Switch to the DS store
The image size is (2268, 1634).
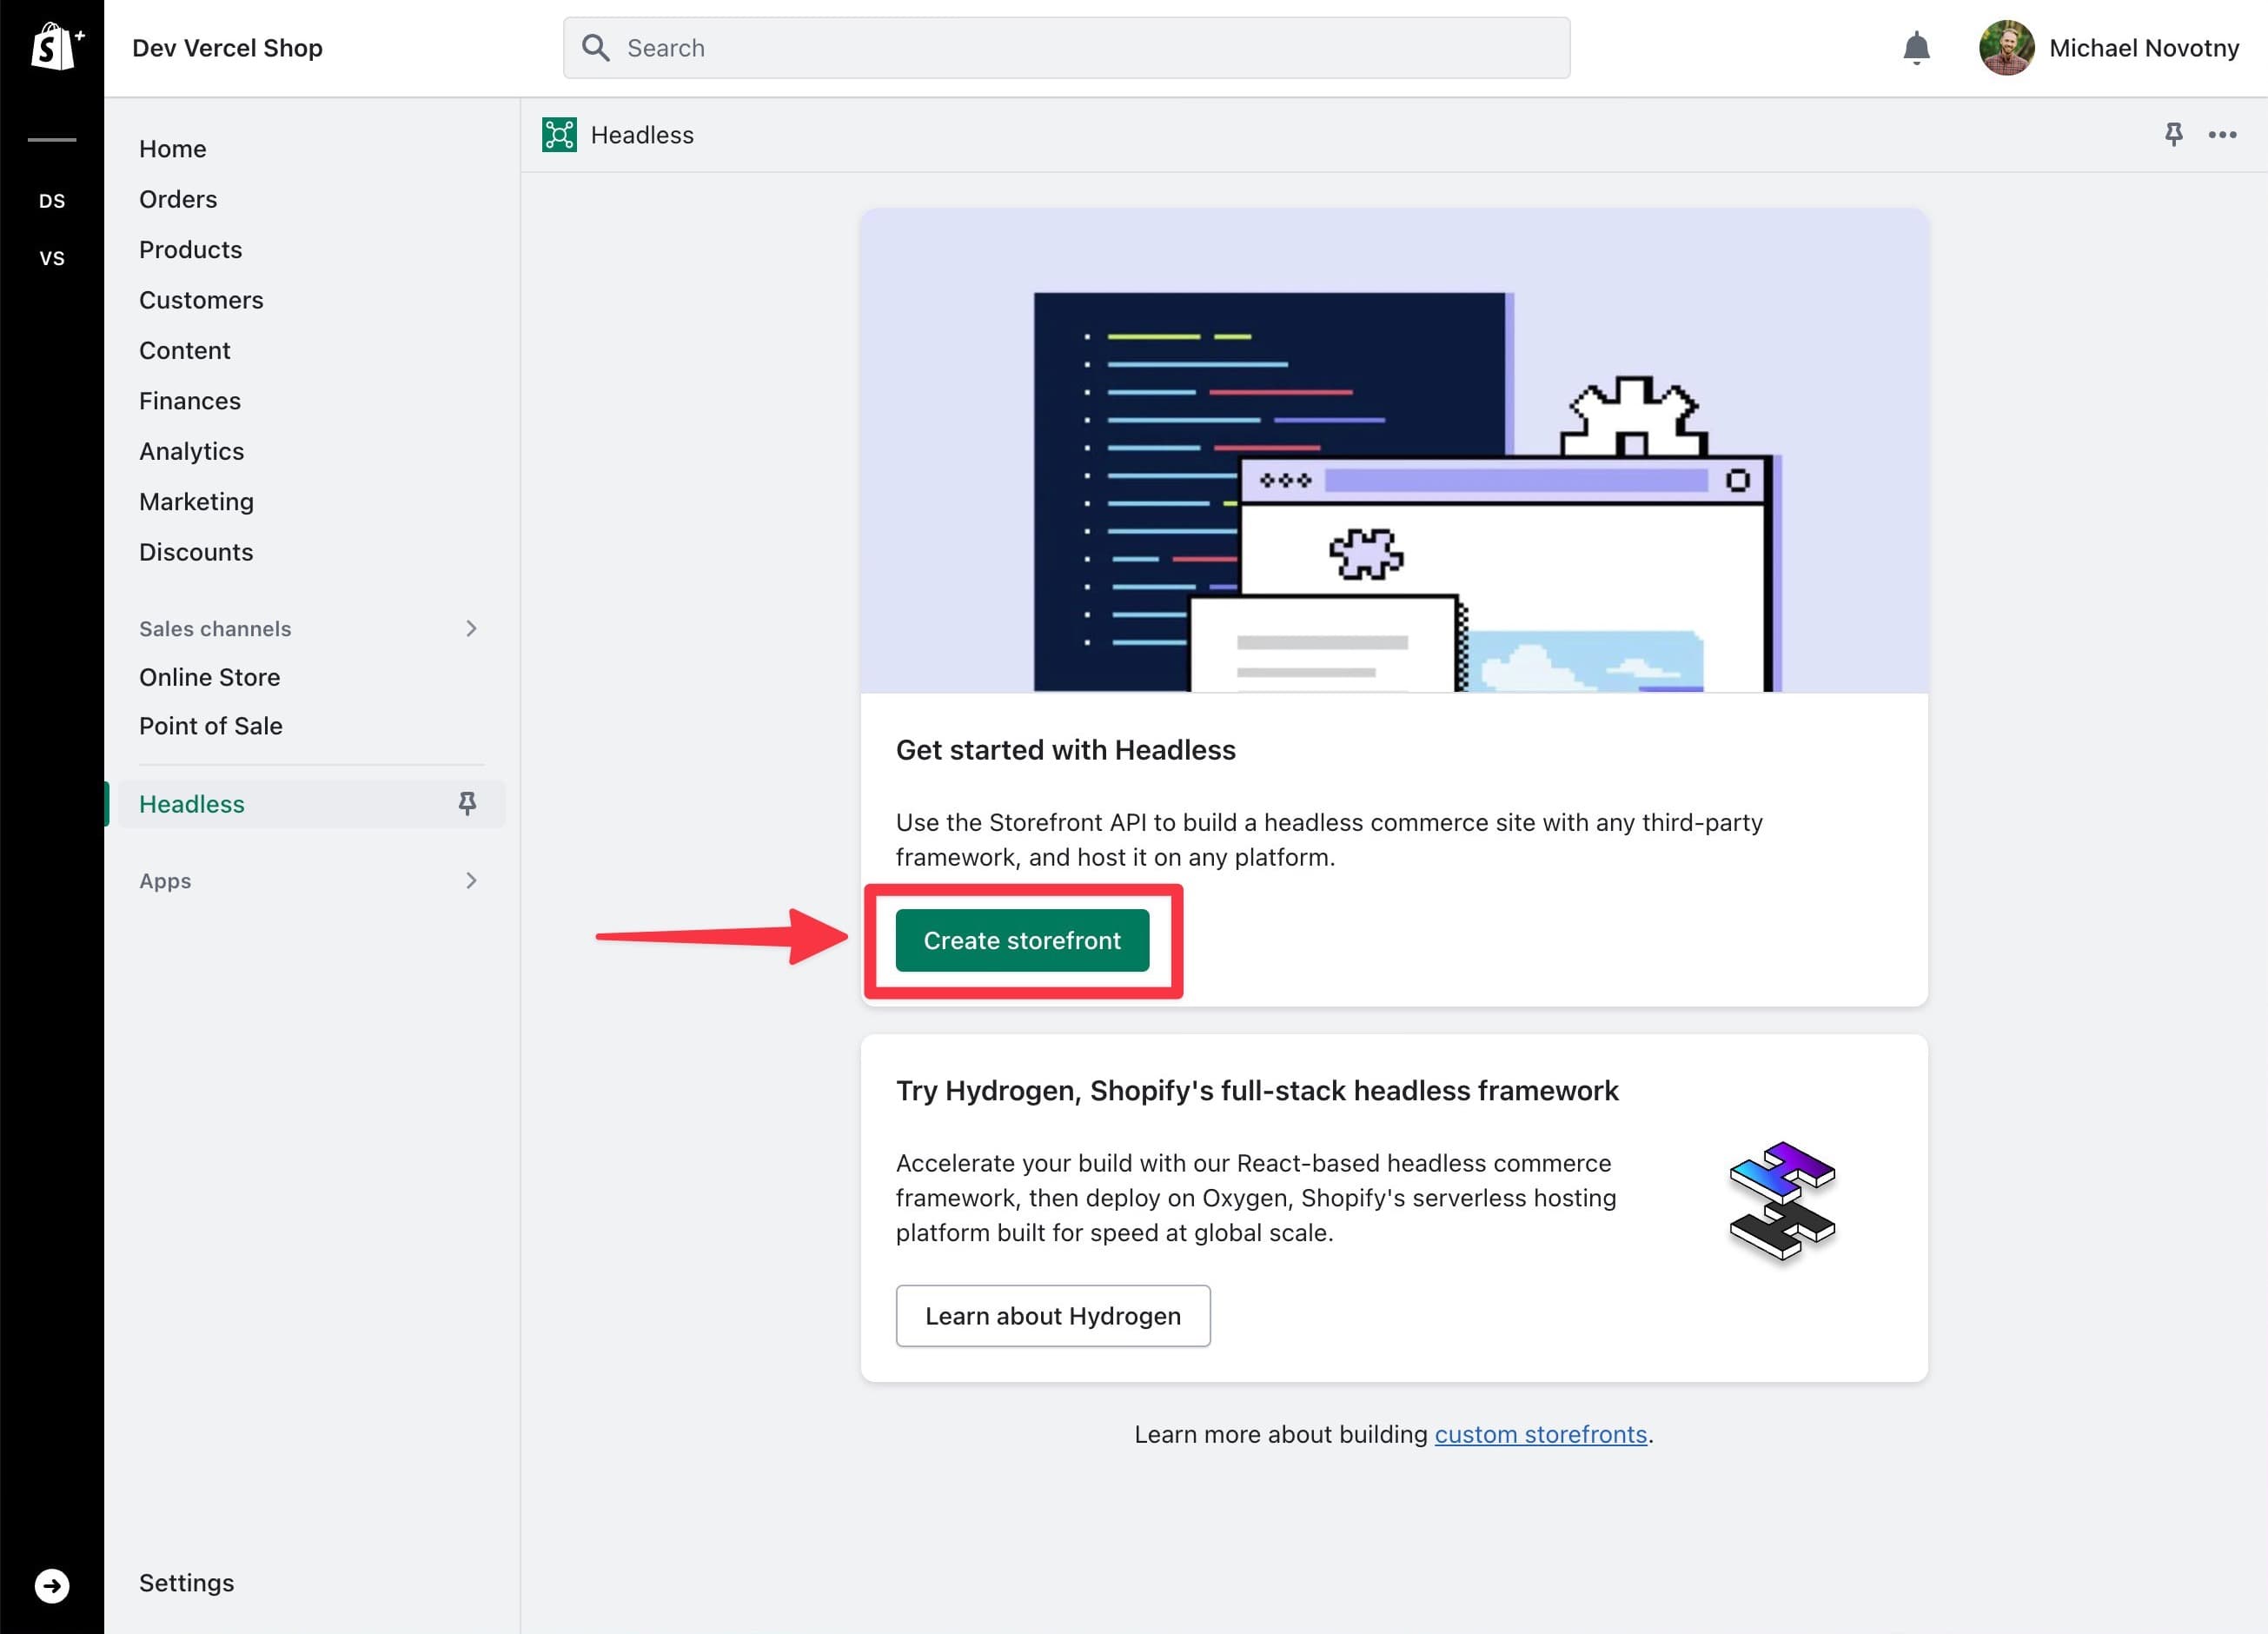point(52,201)
